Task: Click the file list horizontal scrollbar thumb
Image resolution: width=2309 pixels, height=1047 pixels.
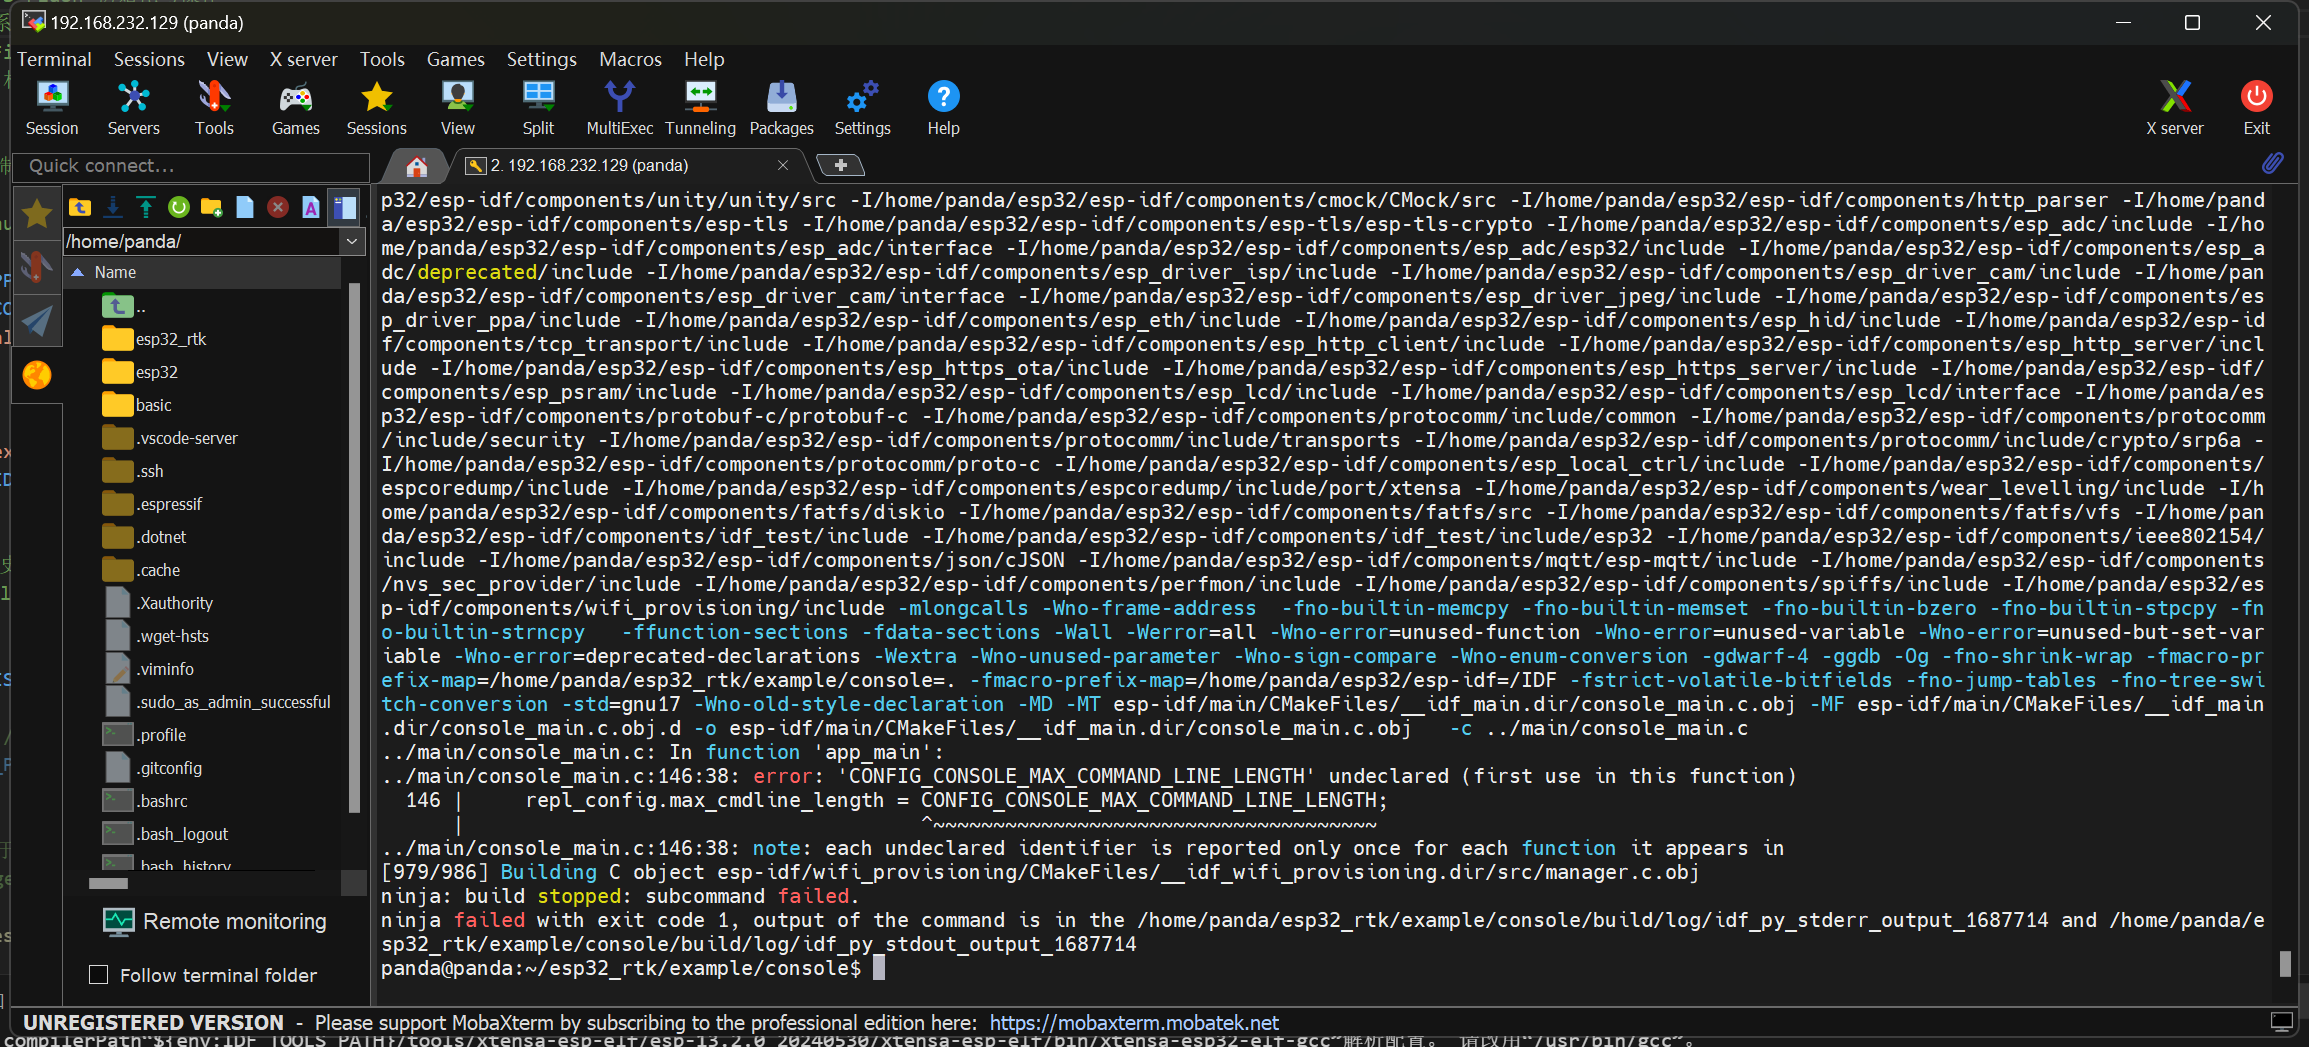Action: 108,883
